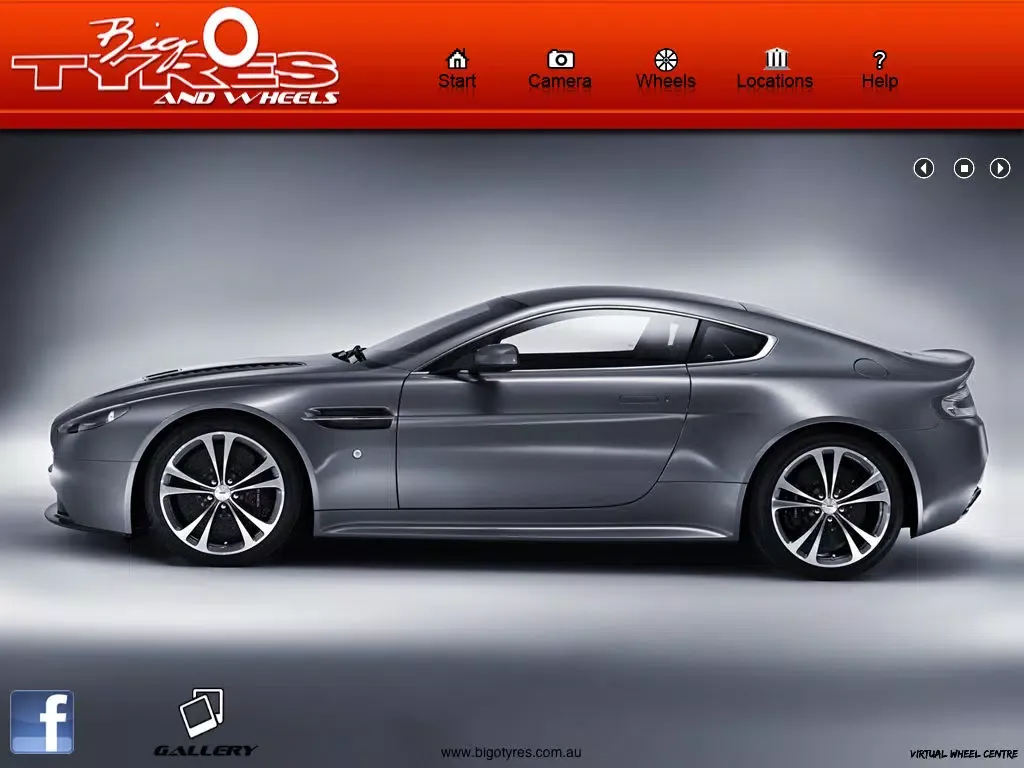Open the Locations building icon
This screenshot has width=1024, height=768.
(776, 59)
